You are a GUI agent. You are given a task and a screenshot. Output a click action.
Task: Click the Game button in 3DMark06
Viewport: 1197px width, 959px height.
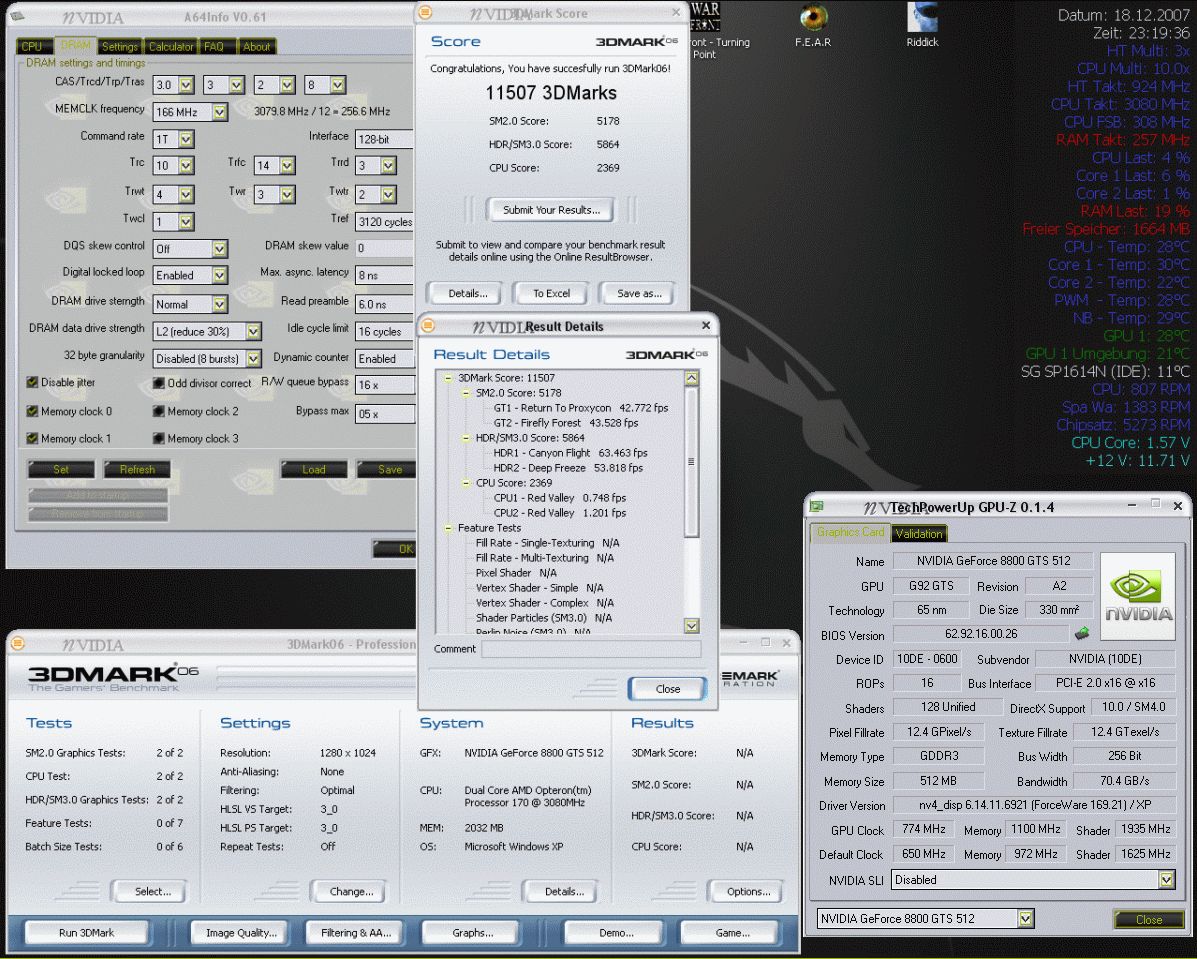pos(731,932)
